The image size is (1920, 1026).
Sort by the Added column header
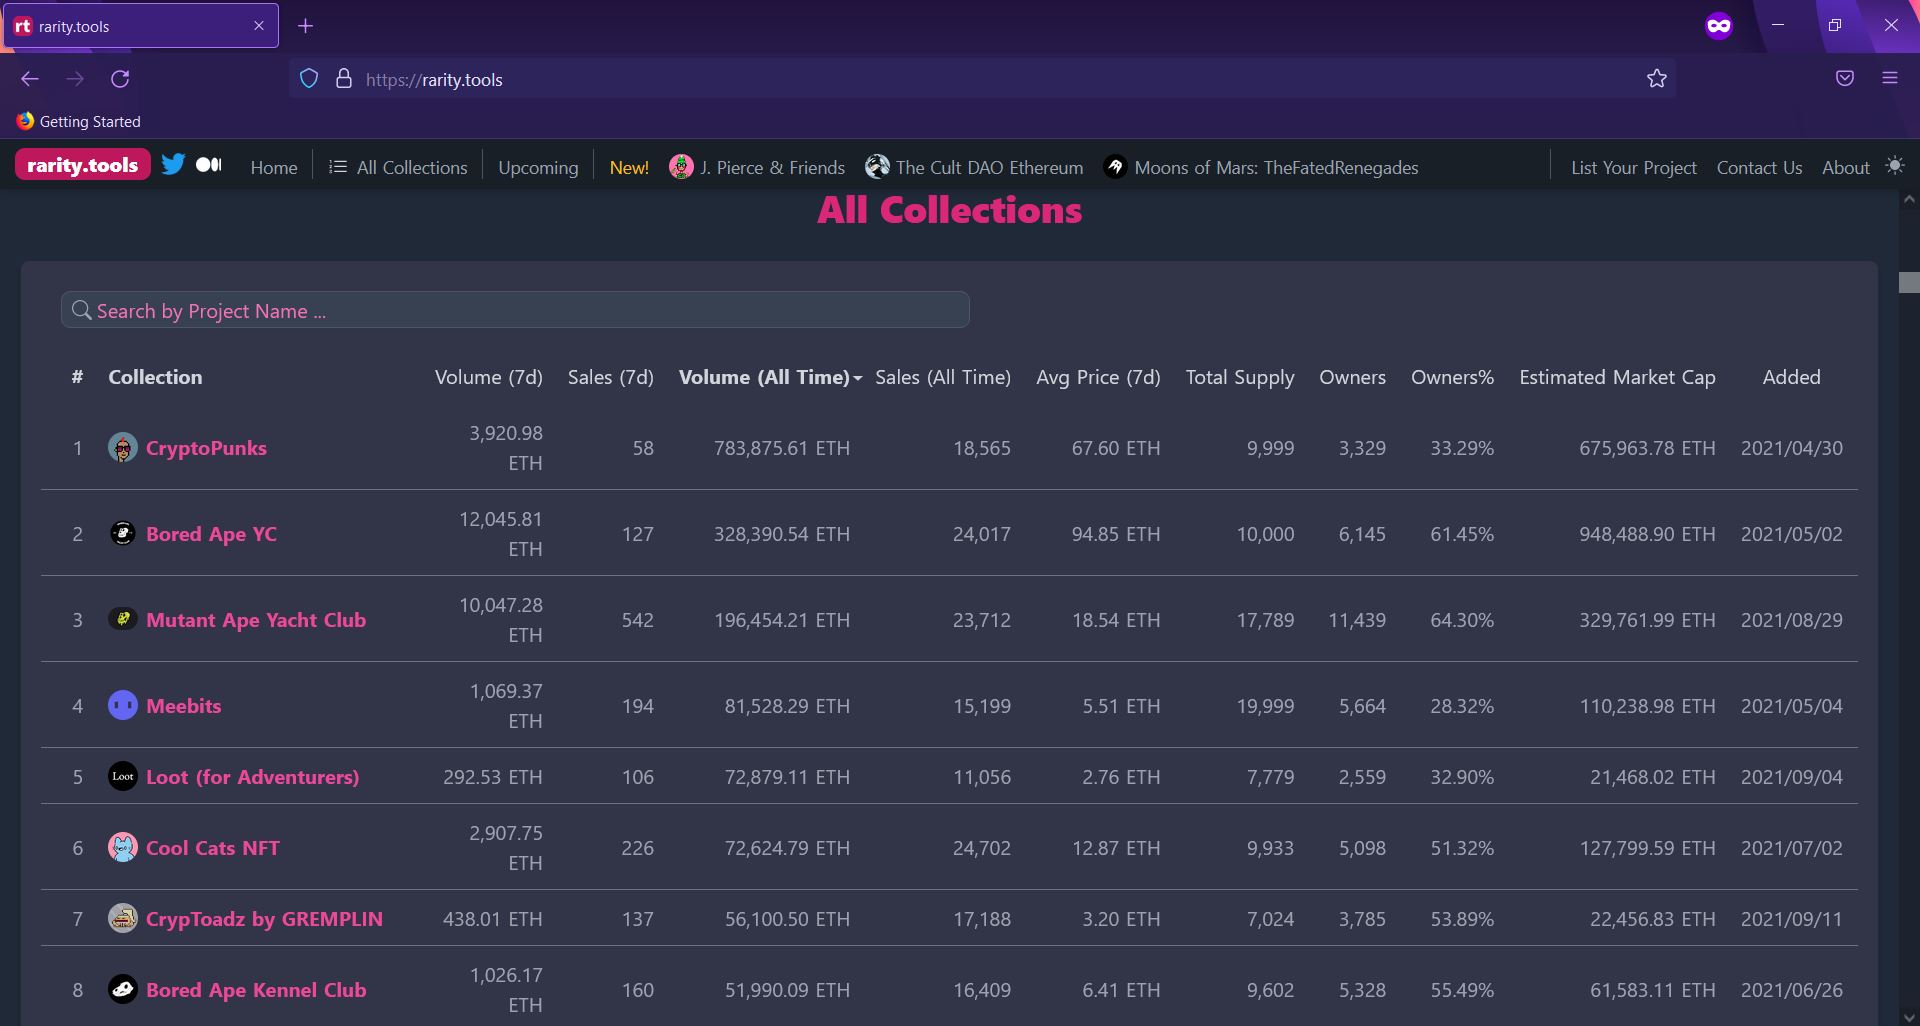pyautogui.click(x=1791, y=377)
